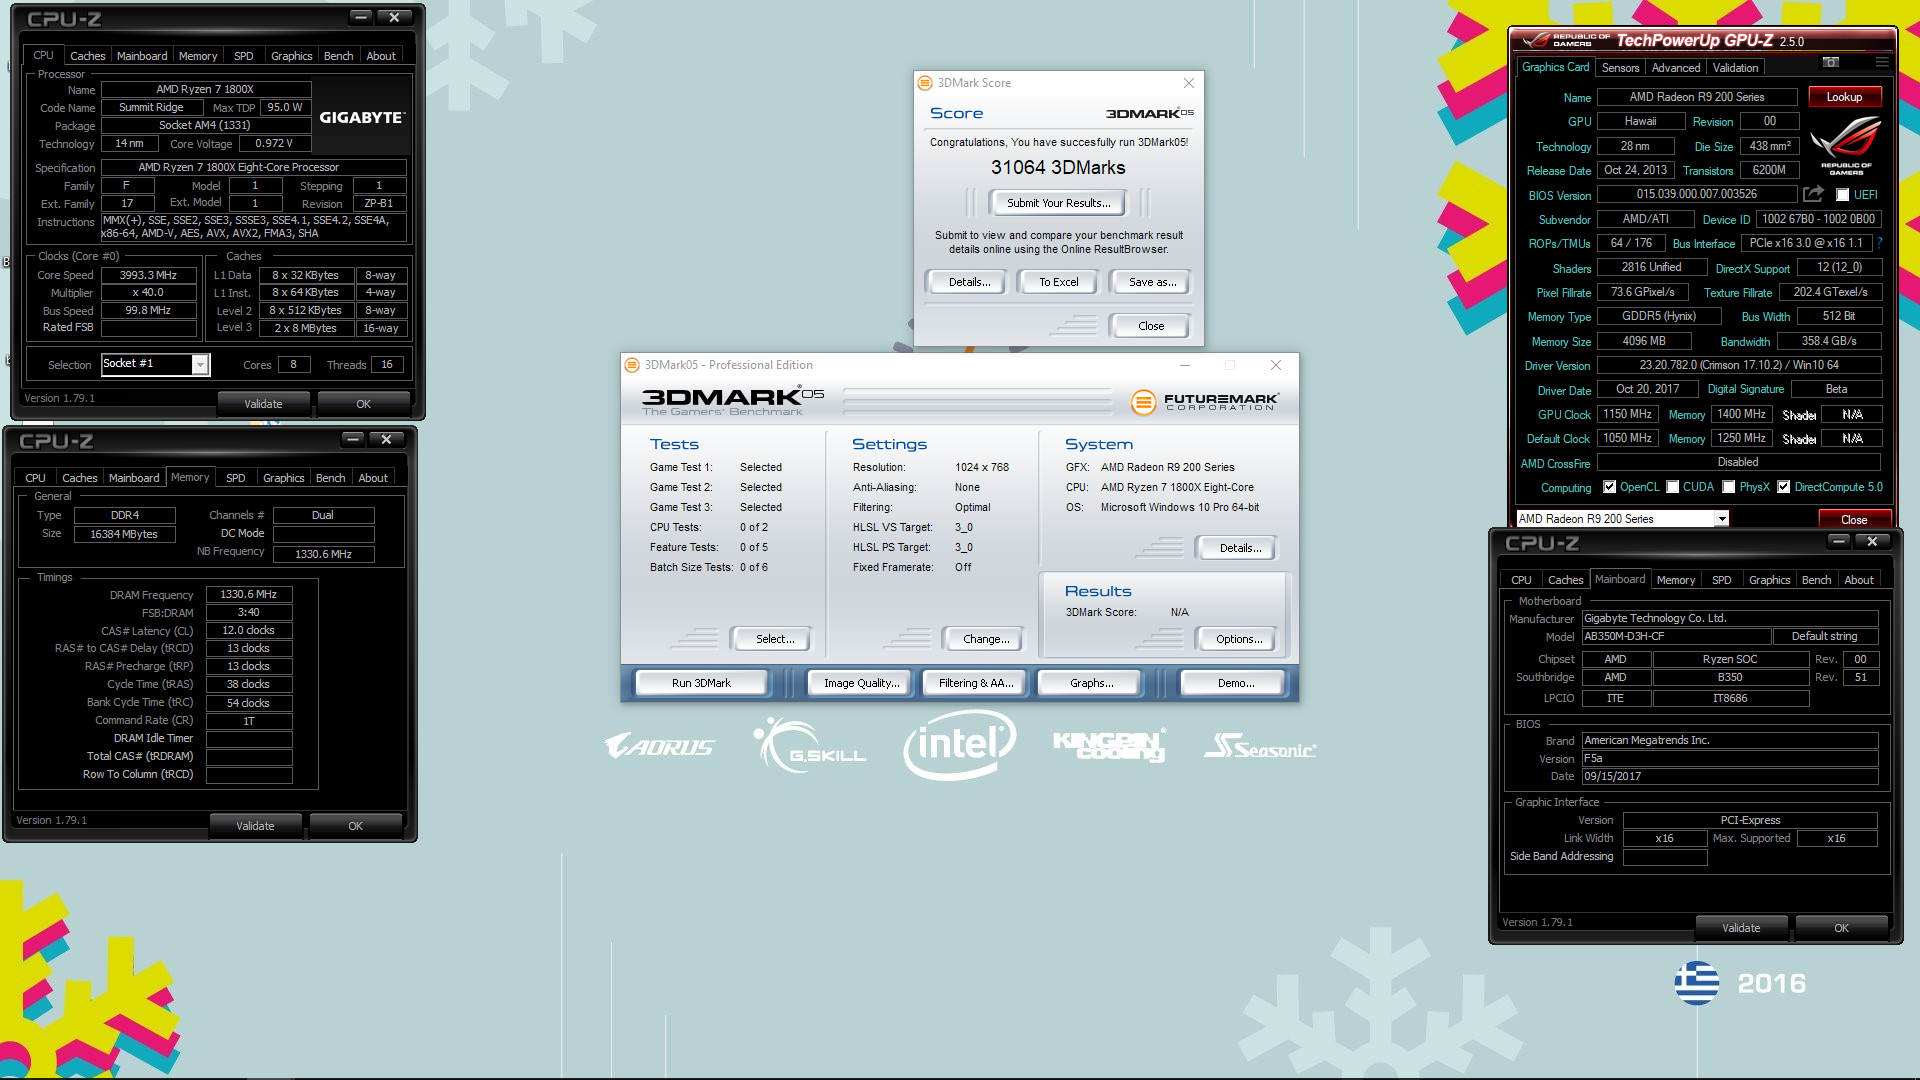Click the Core Speed 3993.3 MHz value
This screenshot has height=1080, width=1920.
point(148,275)
